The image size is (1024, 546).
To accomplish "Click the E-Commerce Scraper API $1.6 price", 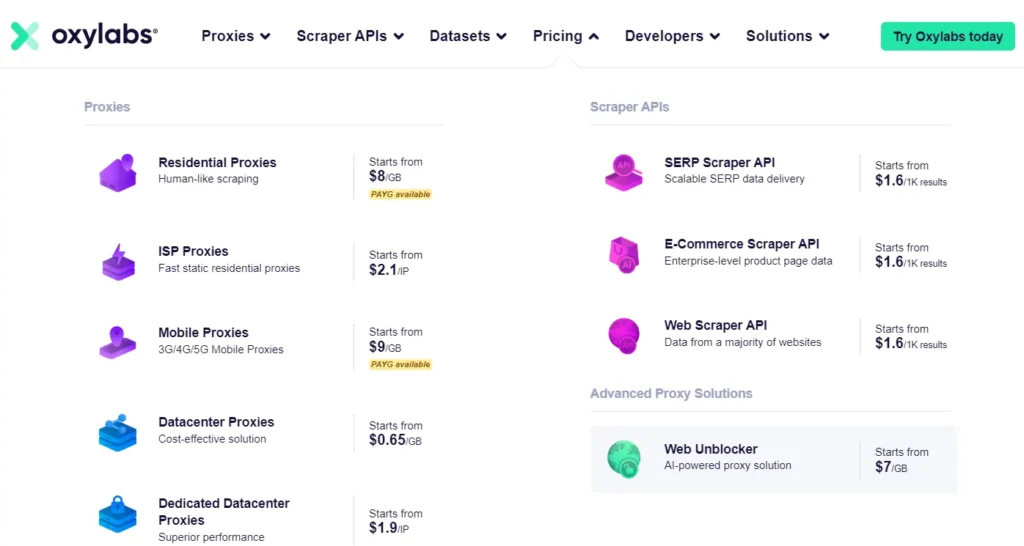I will pyautogui.click(x=911, y=263).
